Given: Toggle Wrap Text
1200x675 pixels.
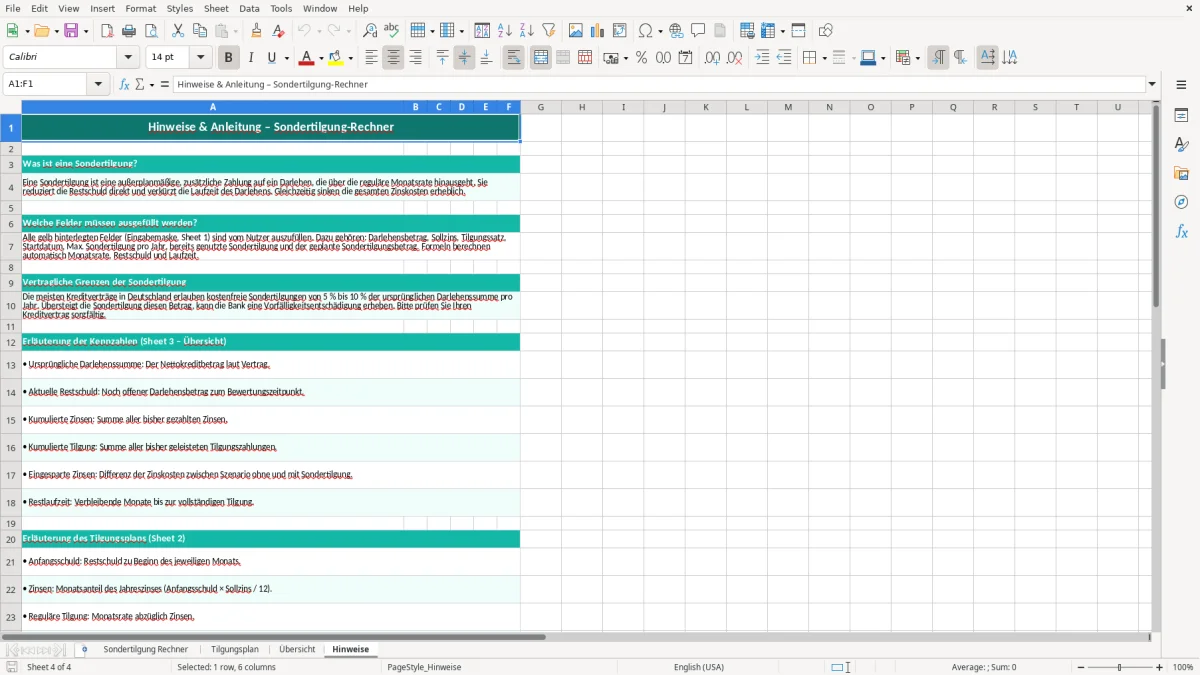Looking at the screenshot, I should tap(513, 58).
